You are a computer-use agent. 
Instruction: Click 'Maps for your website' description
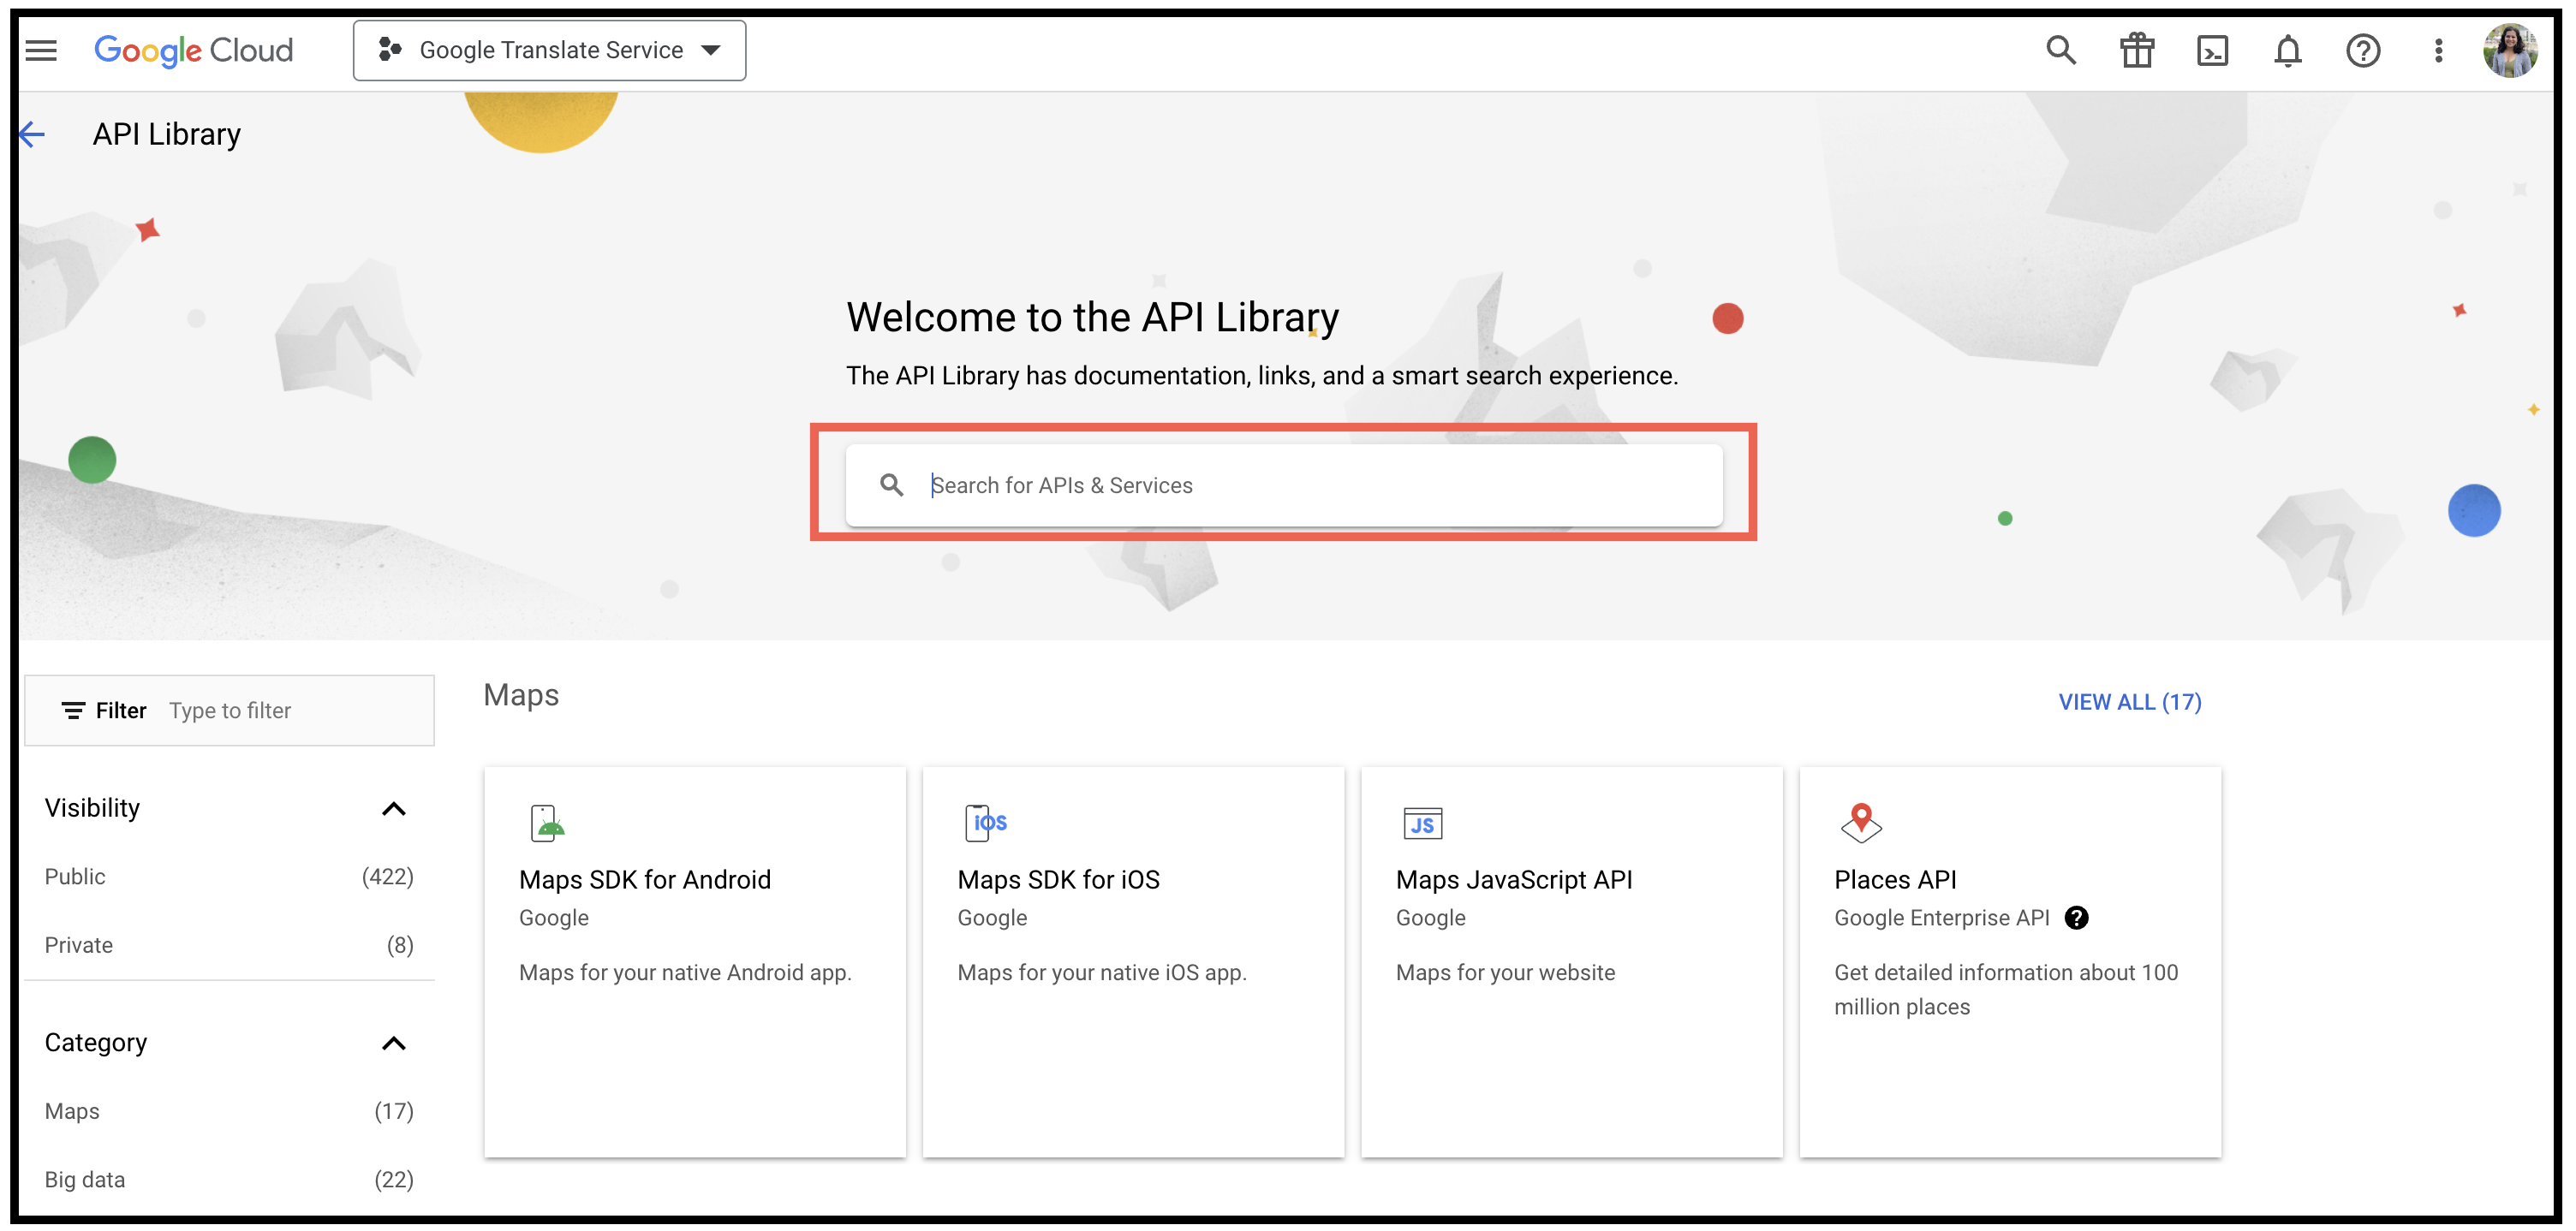[1505, 972]
